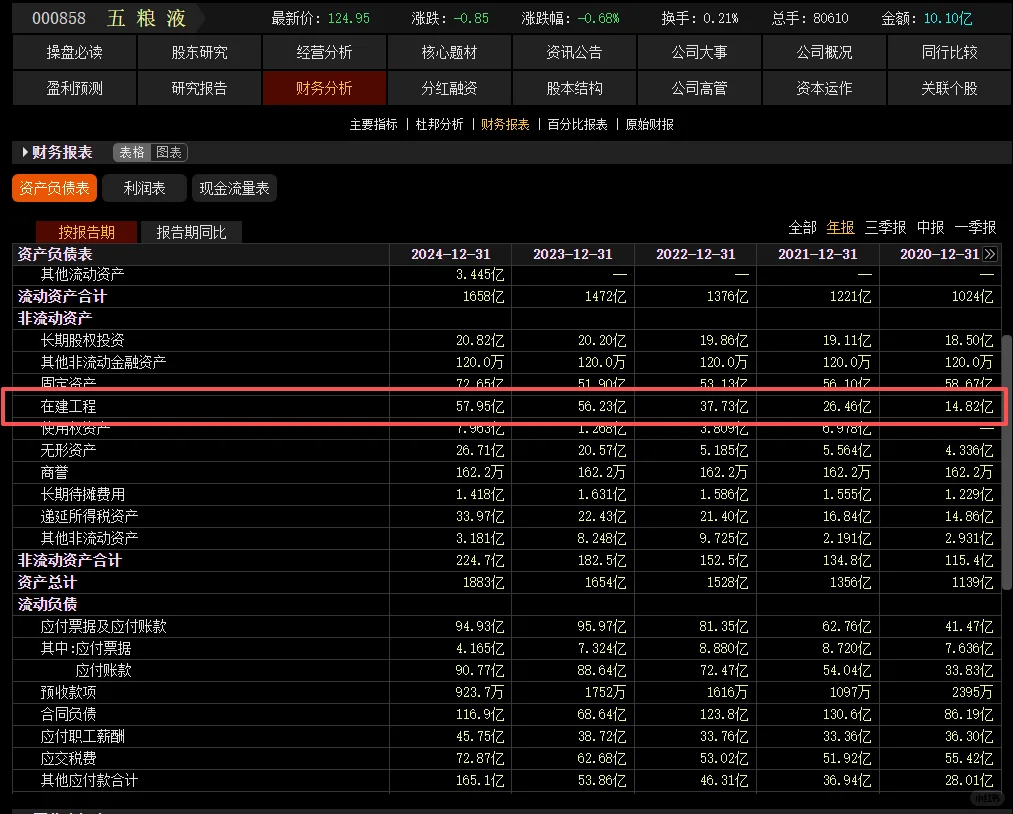The width and height of the screenshot is (1013, 814).
Task: Click the 1883亿 total assets value
Action: (483, 582)
